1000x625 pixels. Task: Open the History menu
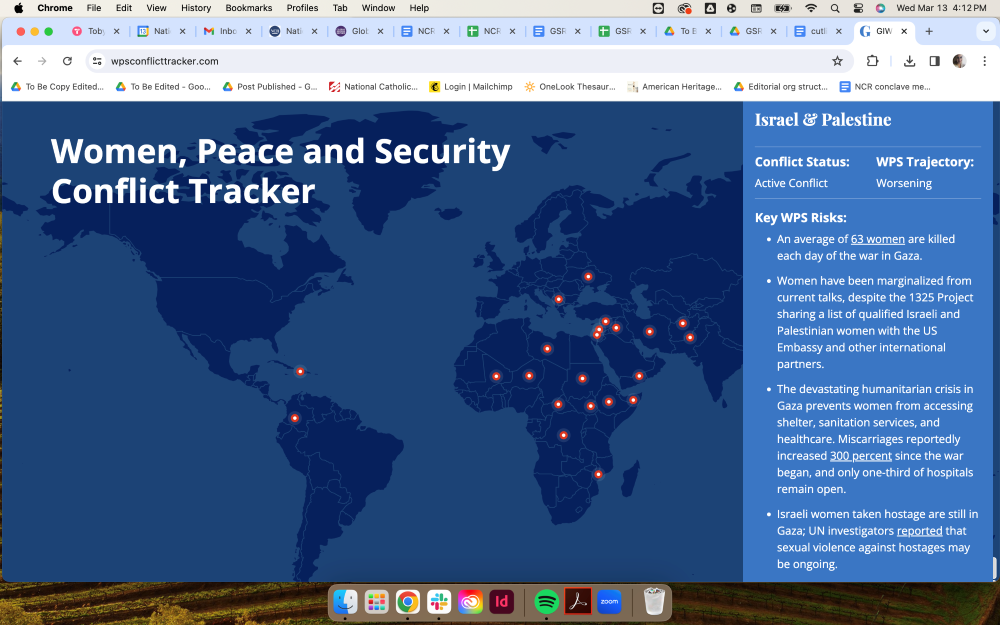(x=196, y=8)
